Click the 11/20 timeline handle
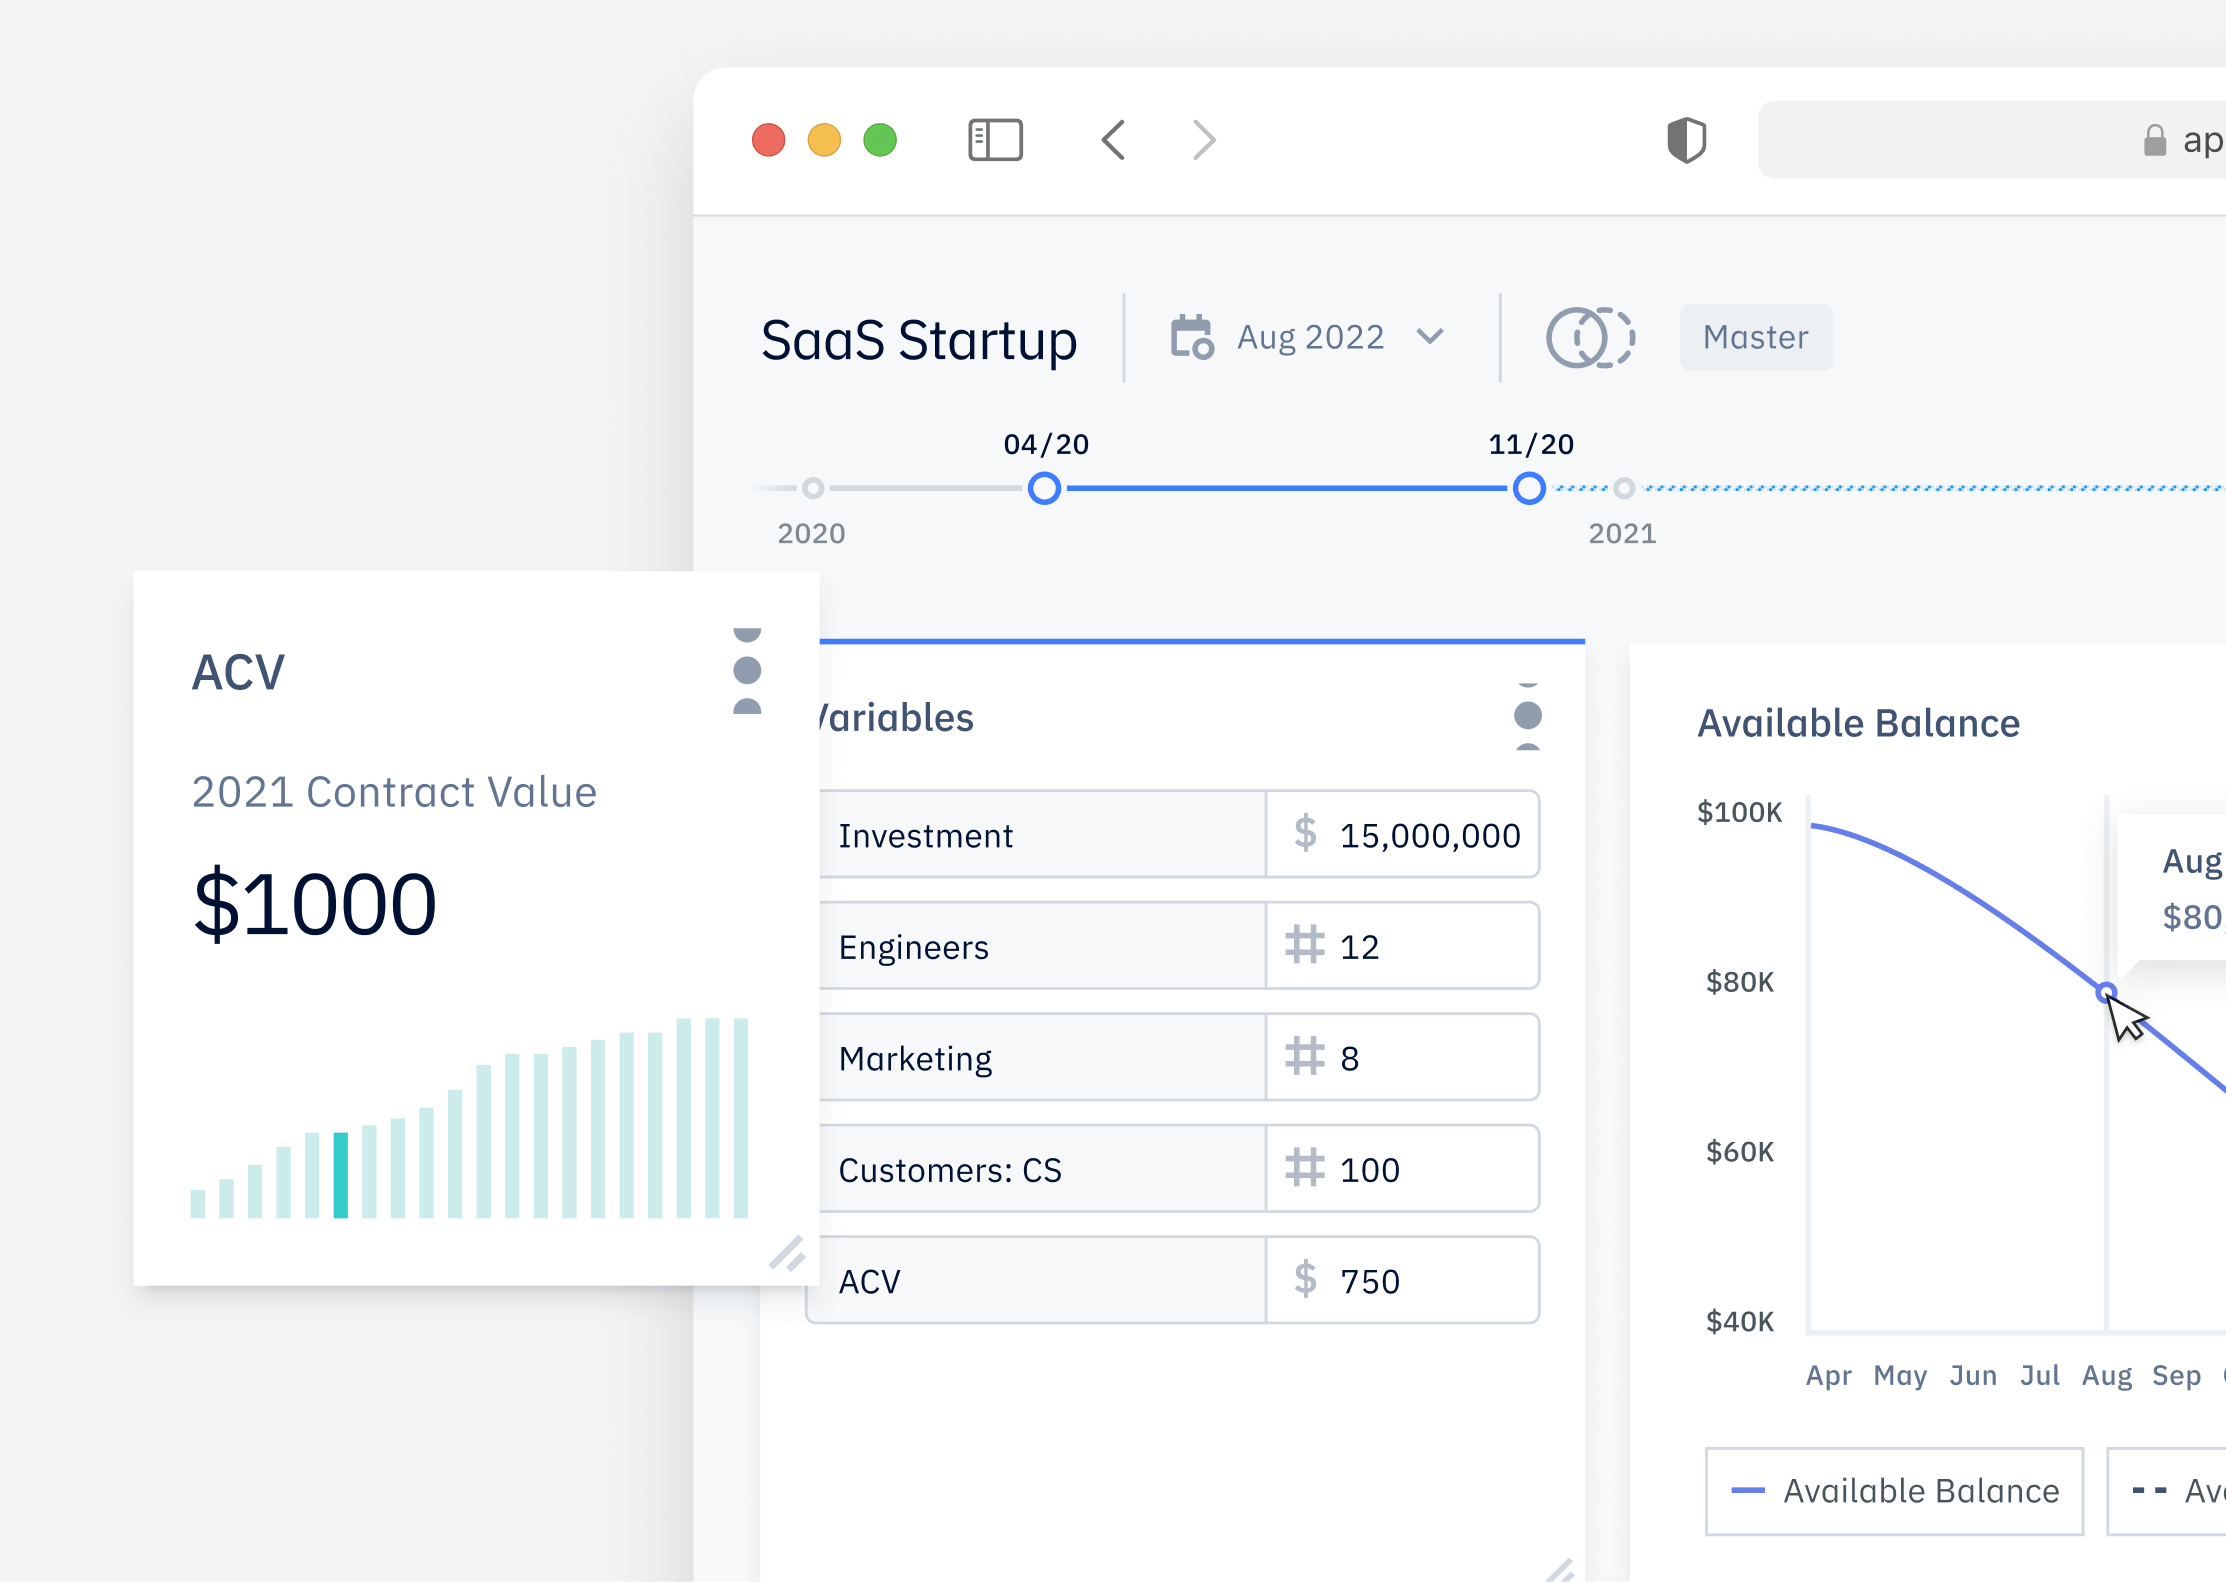This screenshot has width=2226, height=1582. pos(1528,489)
